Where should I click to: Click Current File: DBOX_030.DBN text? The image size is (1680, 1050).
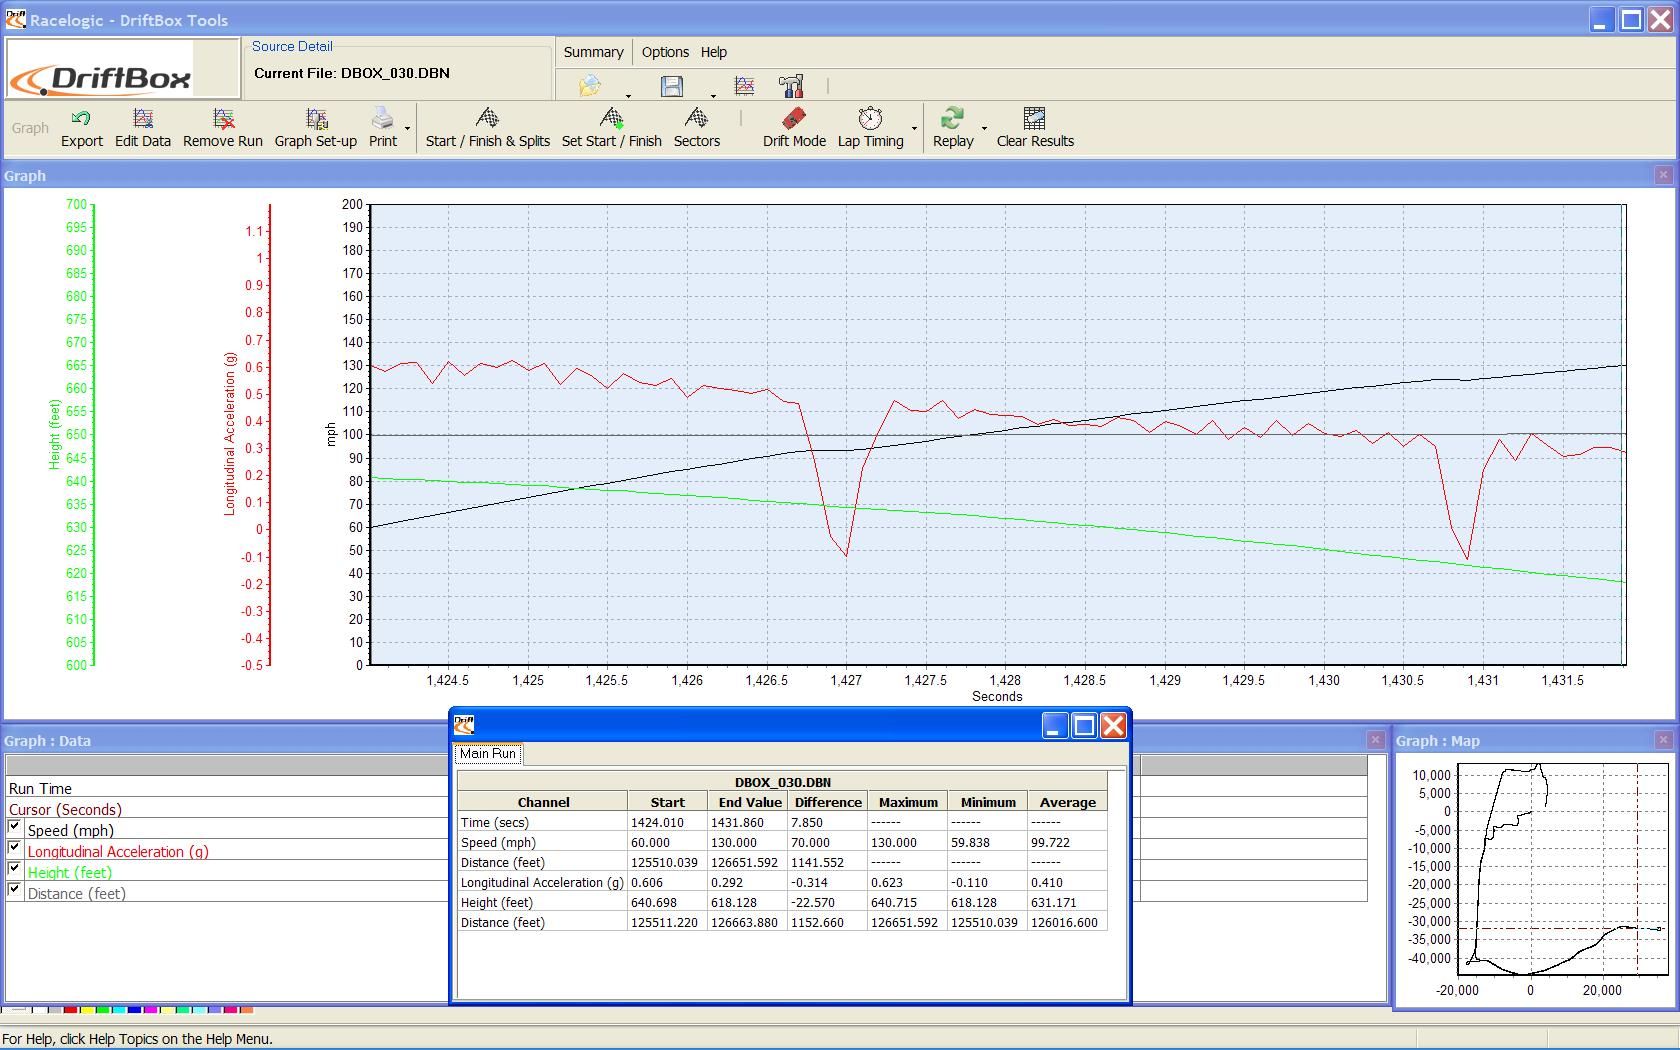(x=352, y=73)
